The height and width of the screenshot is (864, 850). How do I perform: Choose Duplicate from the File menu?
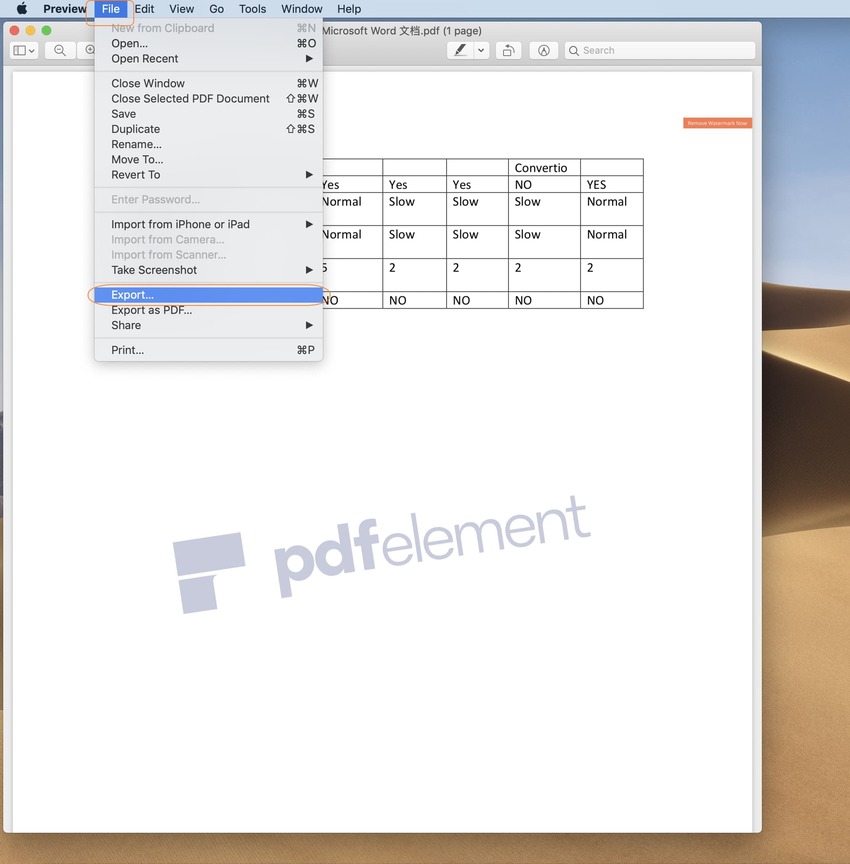(208, 129)
